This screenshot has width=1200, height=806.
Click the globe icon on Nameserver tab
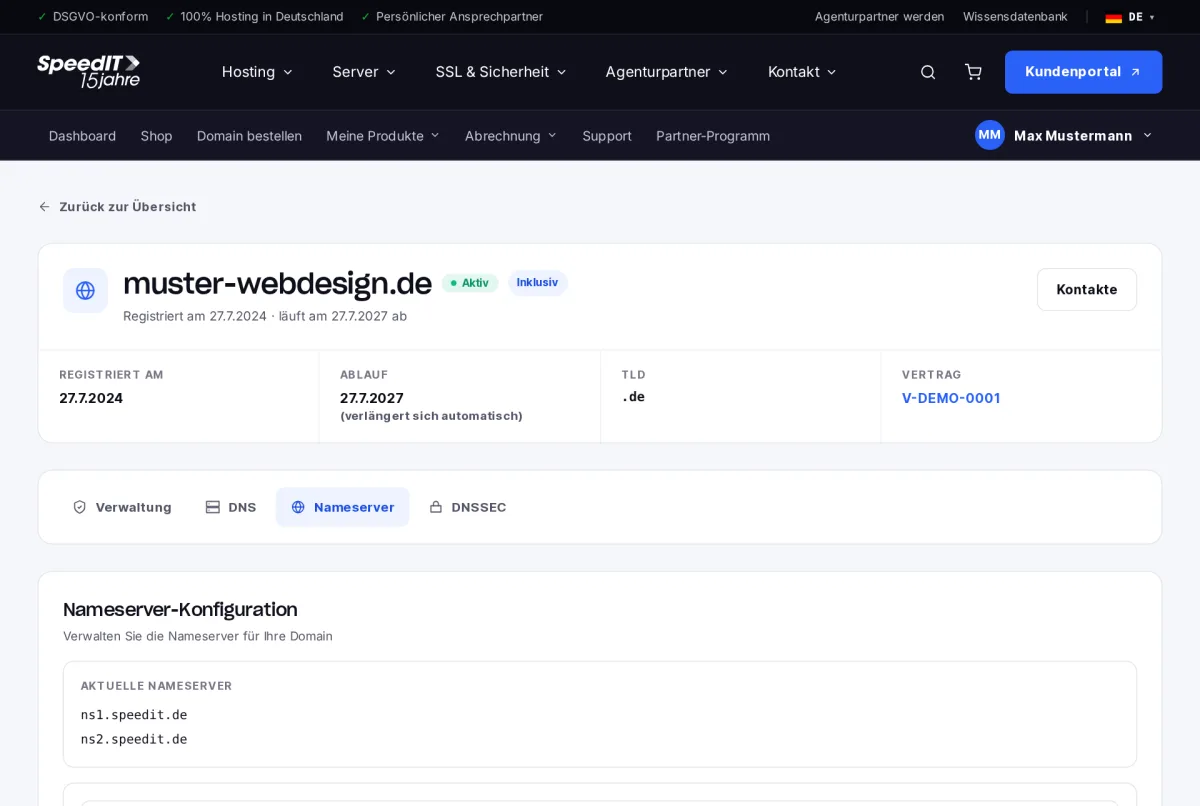pyautogui.click(x=298, y=507)
